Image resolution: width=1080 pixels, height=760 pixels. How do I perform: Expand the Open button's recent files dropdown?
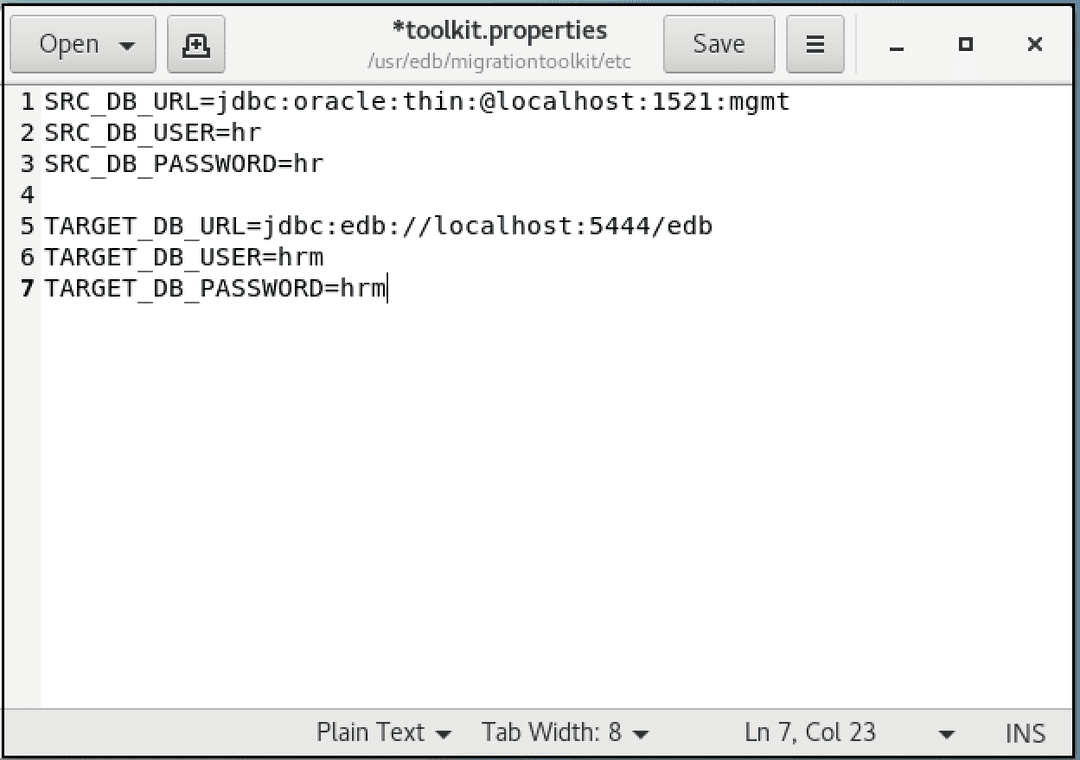coord(128,44)
